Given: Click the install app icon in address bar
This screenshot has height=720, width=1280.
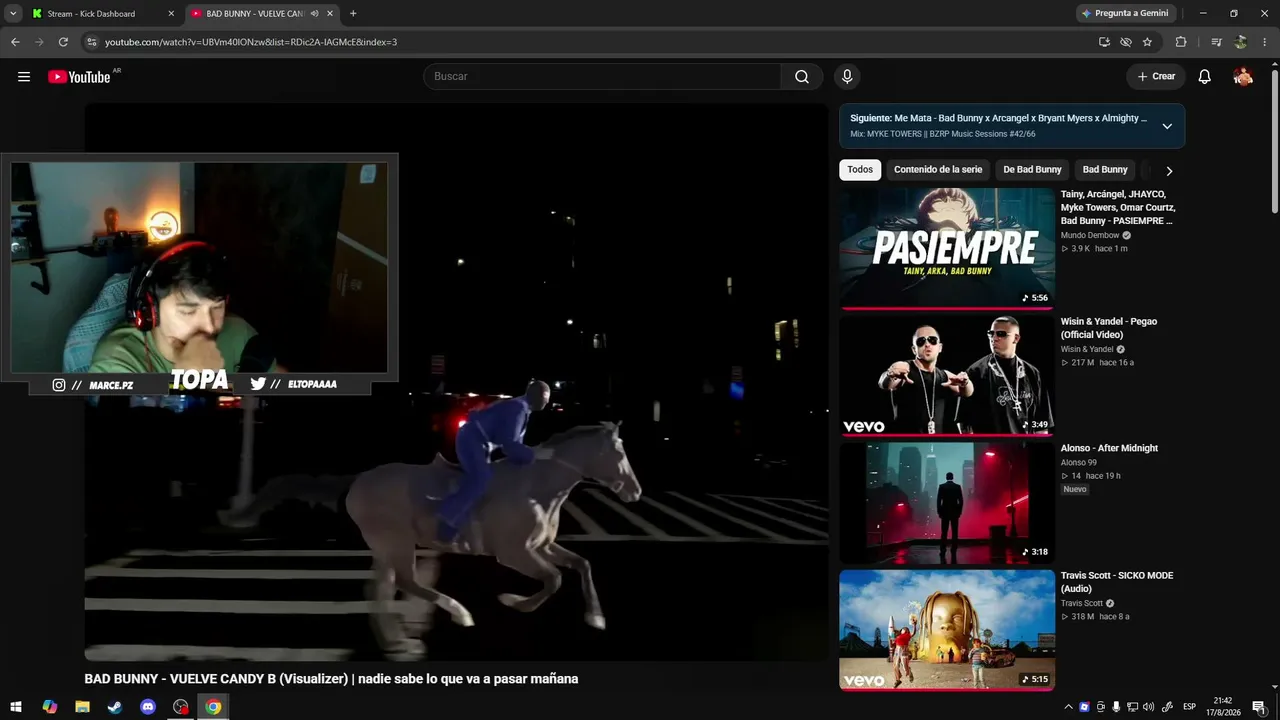Looking at the screenshot, I should click(1104, 42).
